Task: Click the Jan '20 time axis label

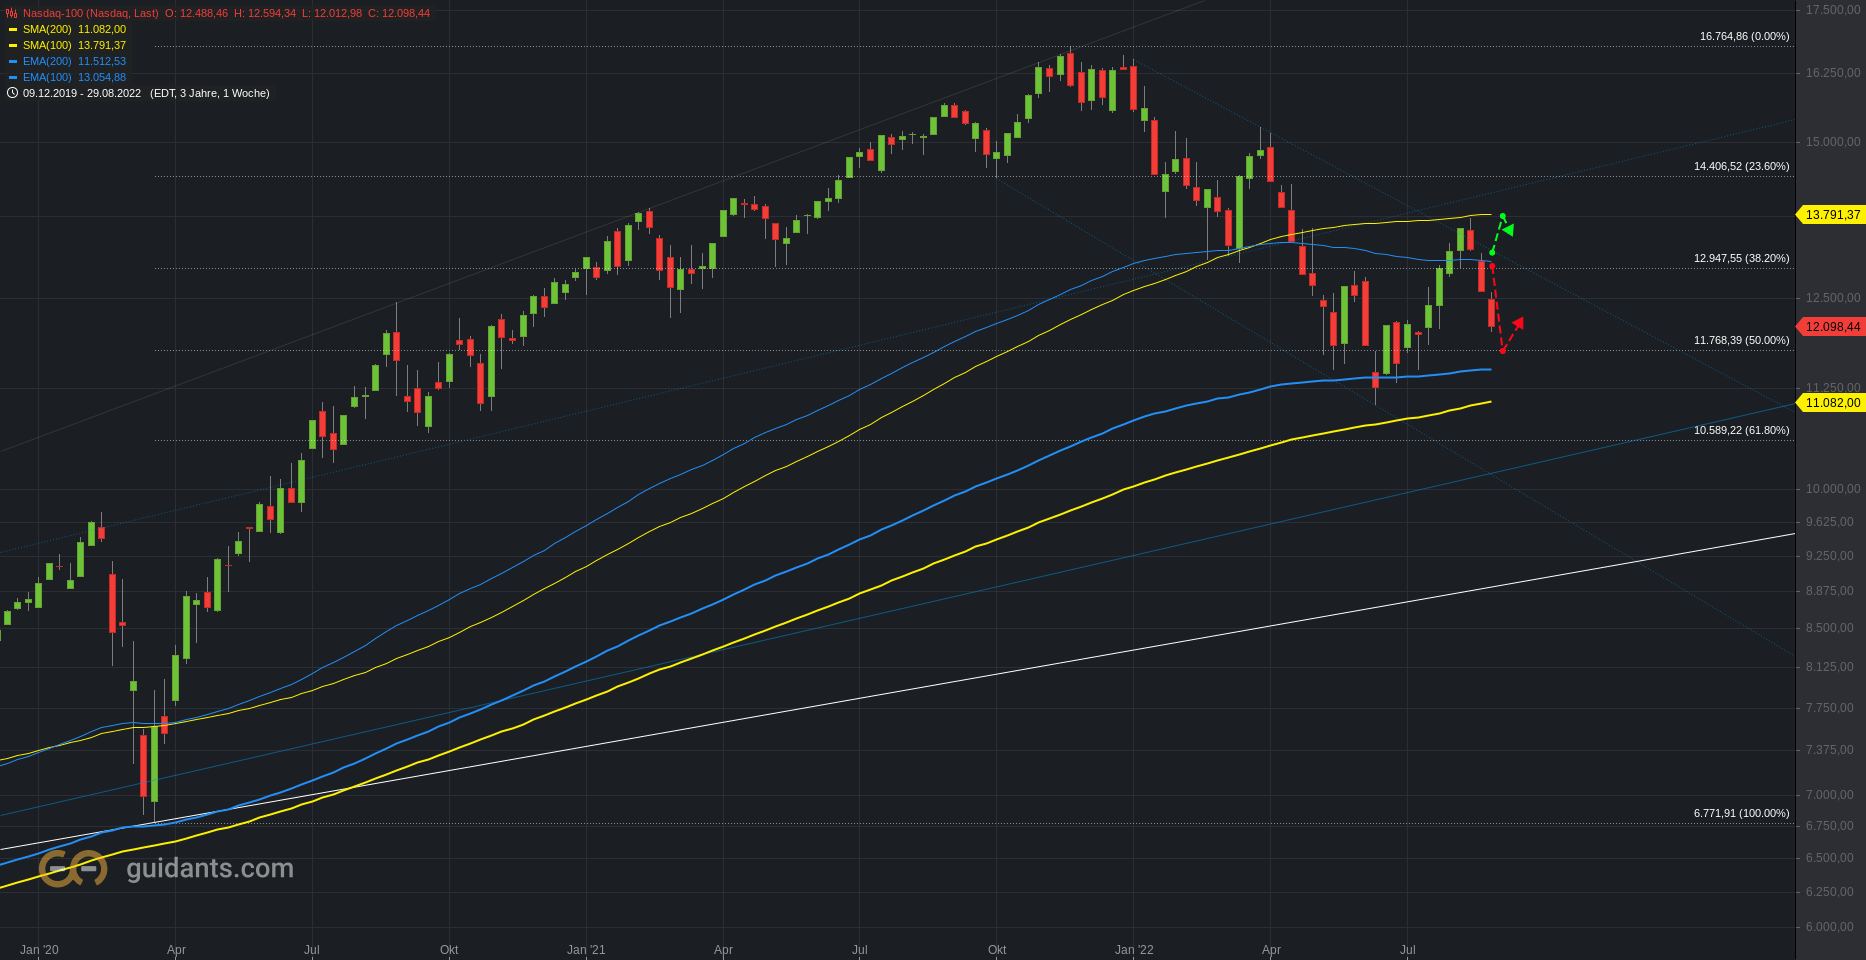Action: [x=39, y=950]
